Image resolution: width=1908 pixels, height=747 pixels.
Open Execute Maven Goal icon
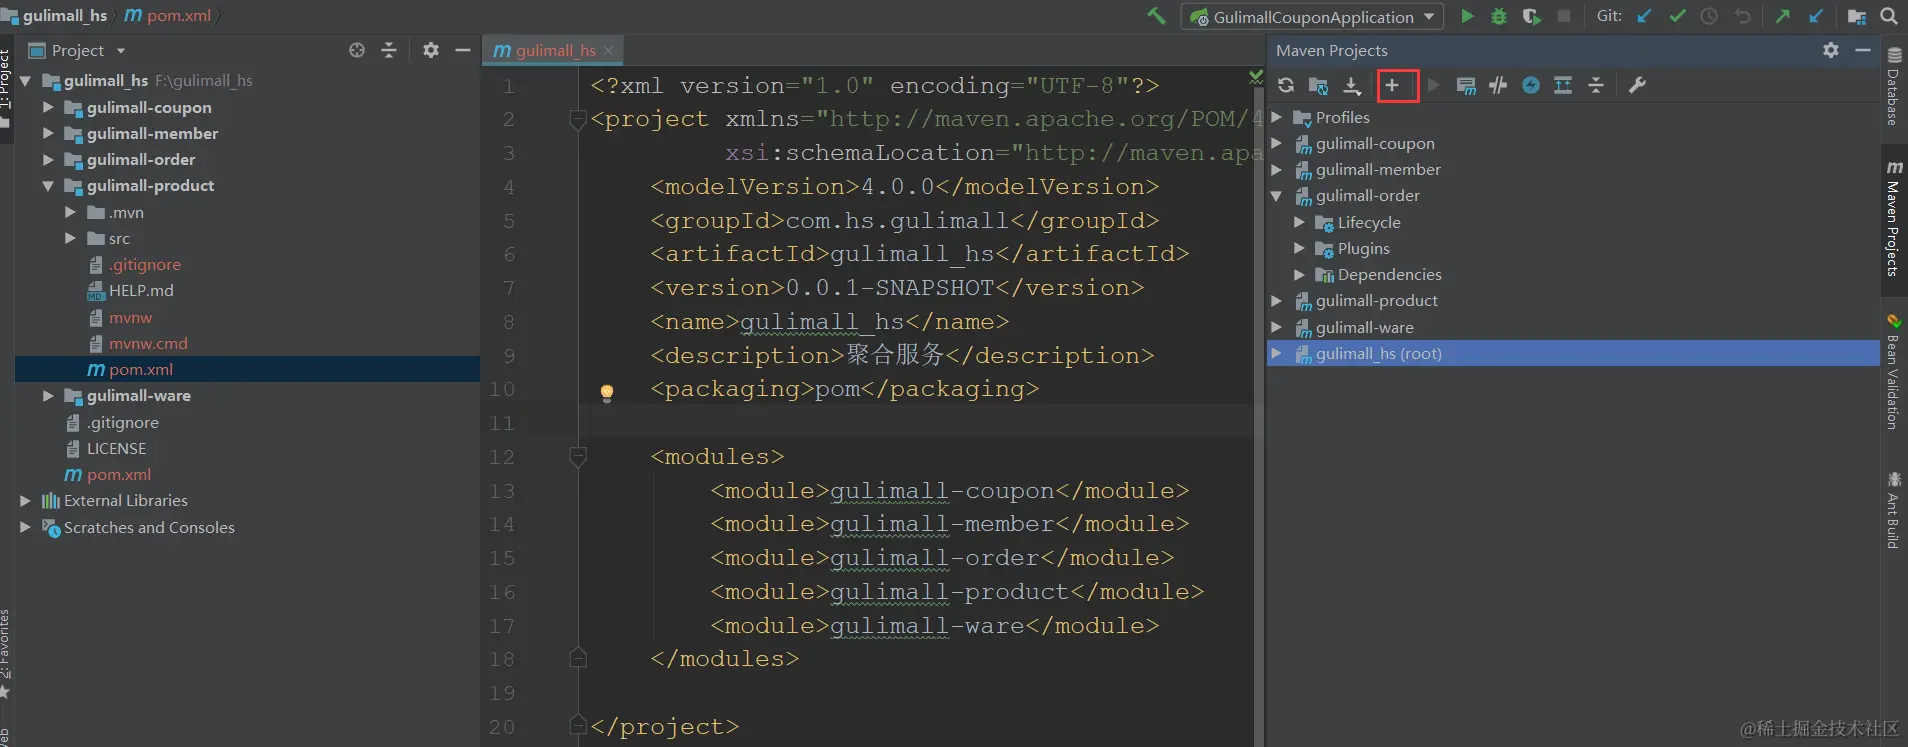click(x=1466, y=85)
